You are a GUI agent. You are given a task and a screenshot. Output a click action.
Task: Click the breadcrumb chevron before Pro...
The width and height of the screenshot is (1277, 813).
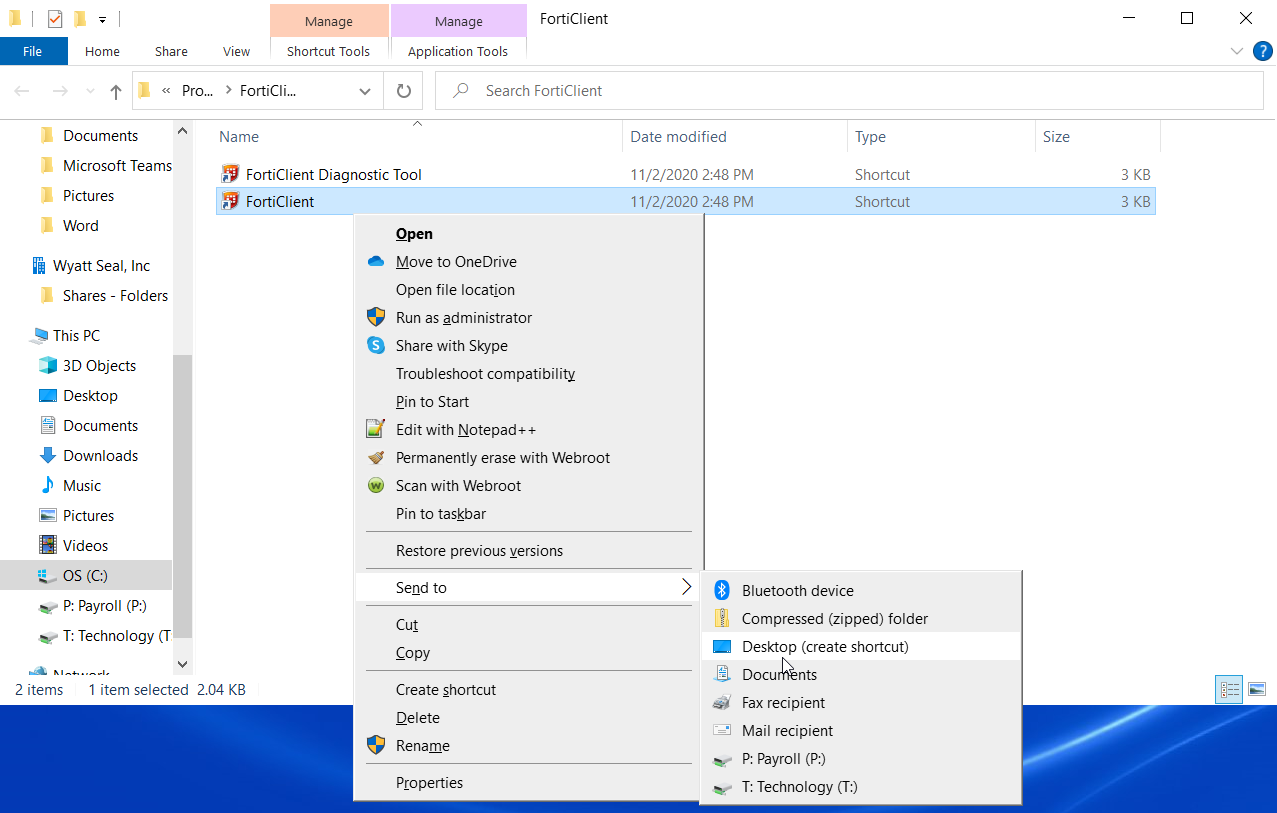[166, 91]
